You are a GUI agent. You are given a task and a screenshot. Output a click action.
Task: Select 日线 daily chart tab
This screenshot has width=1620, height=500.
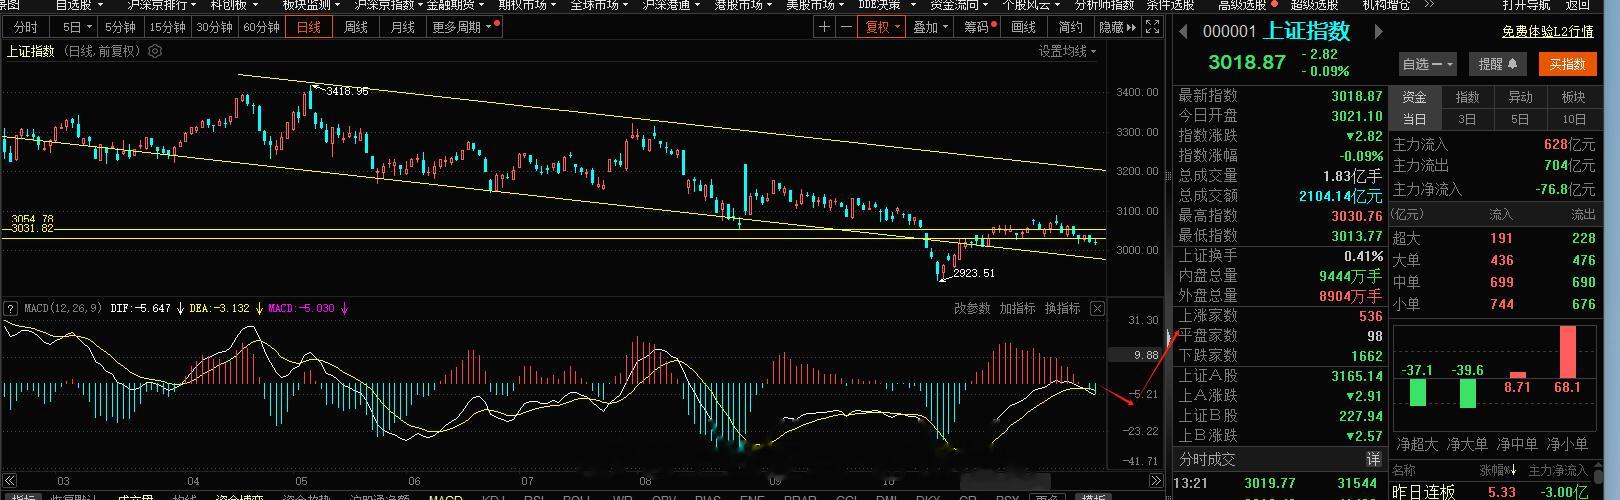[309, 27]
